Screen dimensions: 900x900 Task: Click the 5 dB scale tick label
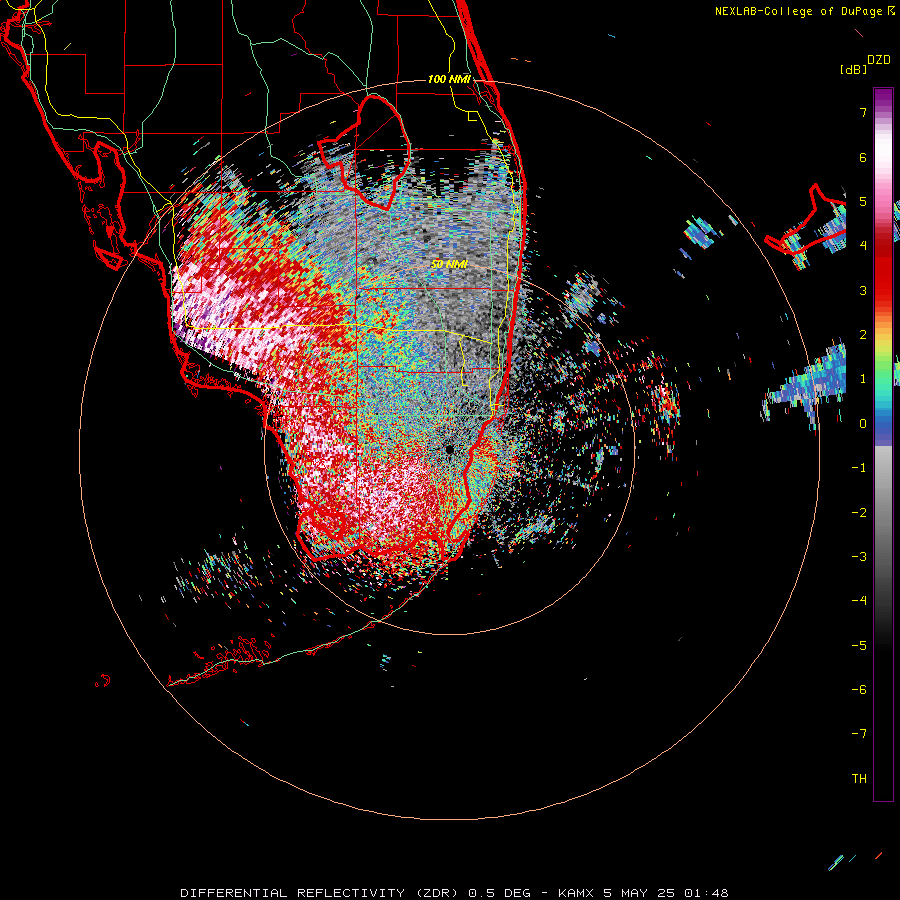[x=863, y=201]
